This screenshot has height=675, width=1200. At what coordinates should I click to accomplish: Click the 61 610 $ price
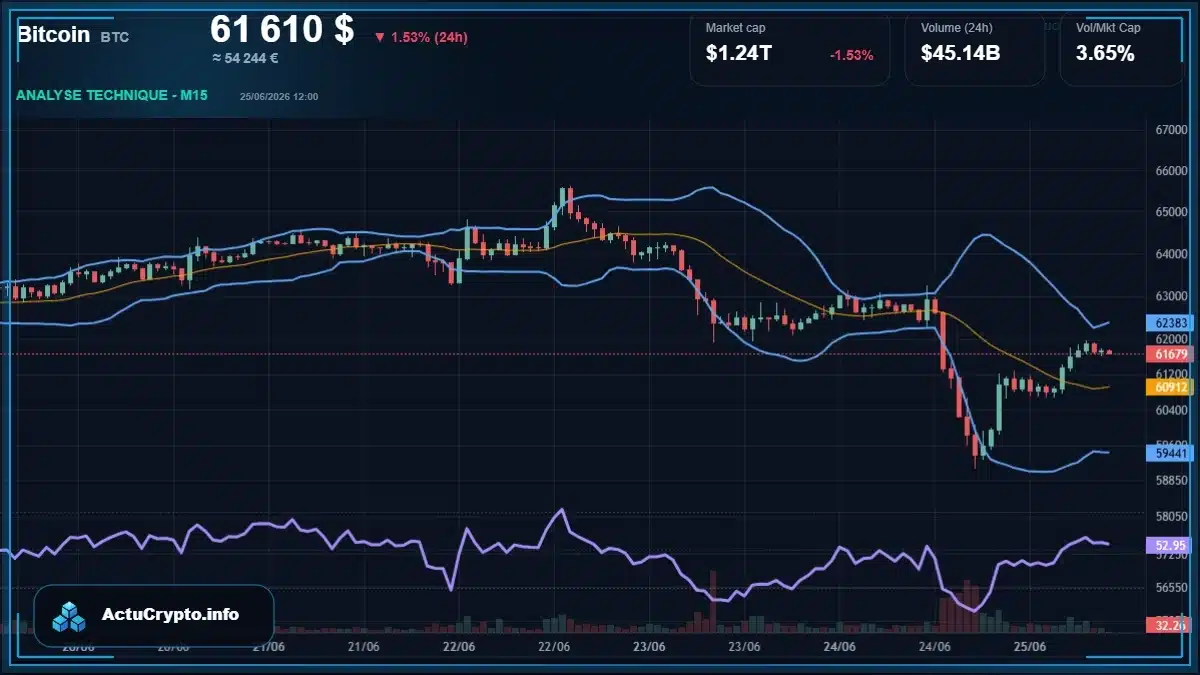[x=282, y=29]
